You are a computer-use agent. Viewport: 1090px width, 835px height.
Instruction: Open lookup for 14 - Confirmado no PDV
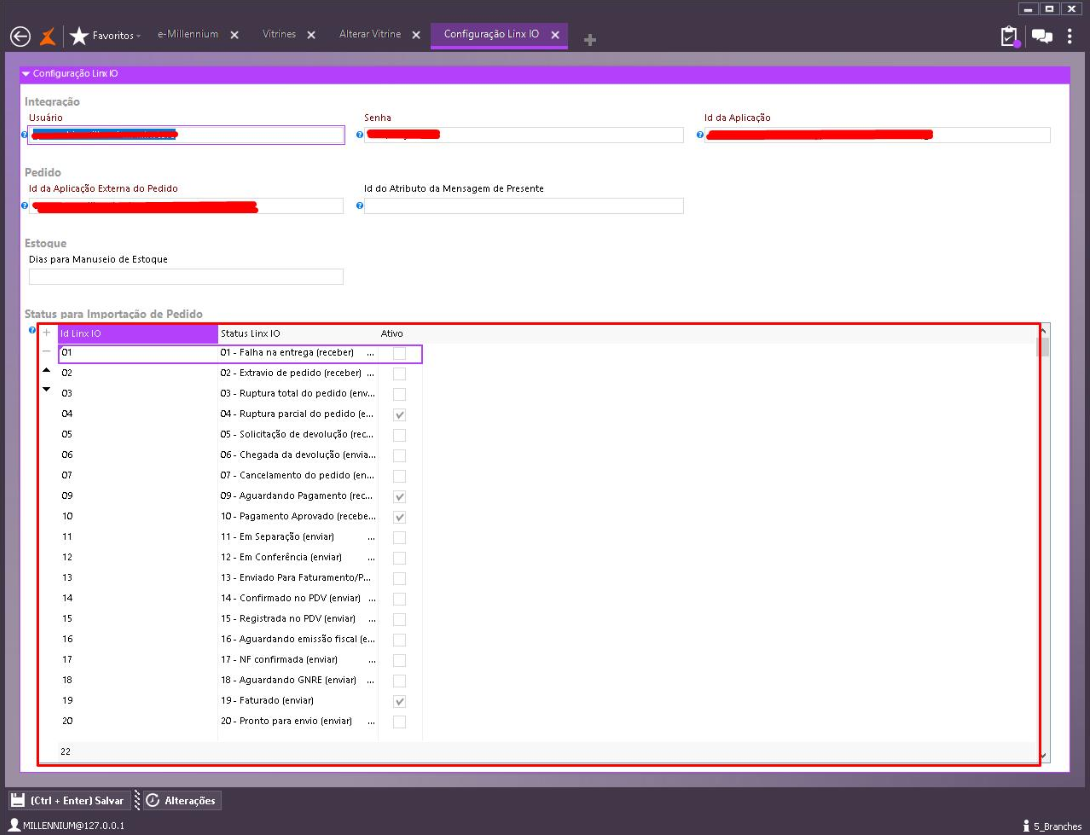coord(371,599)
